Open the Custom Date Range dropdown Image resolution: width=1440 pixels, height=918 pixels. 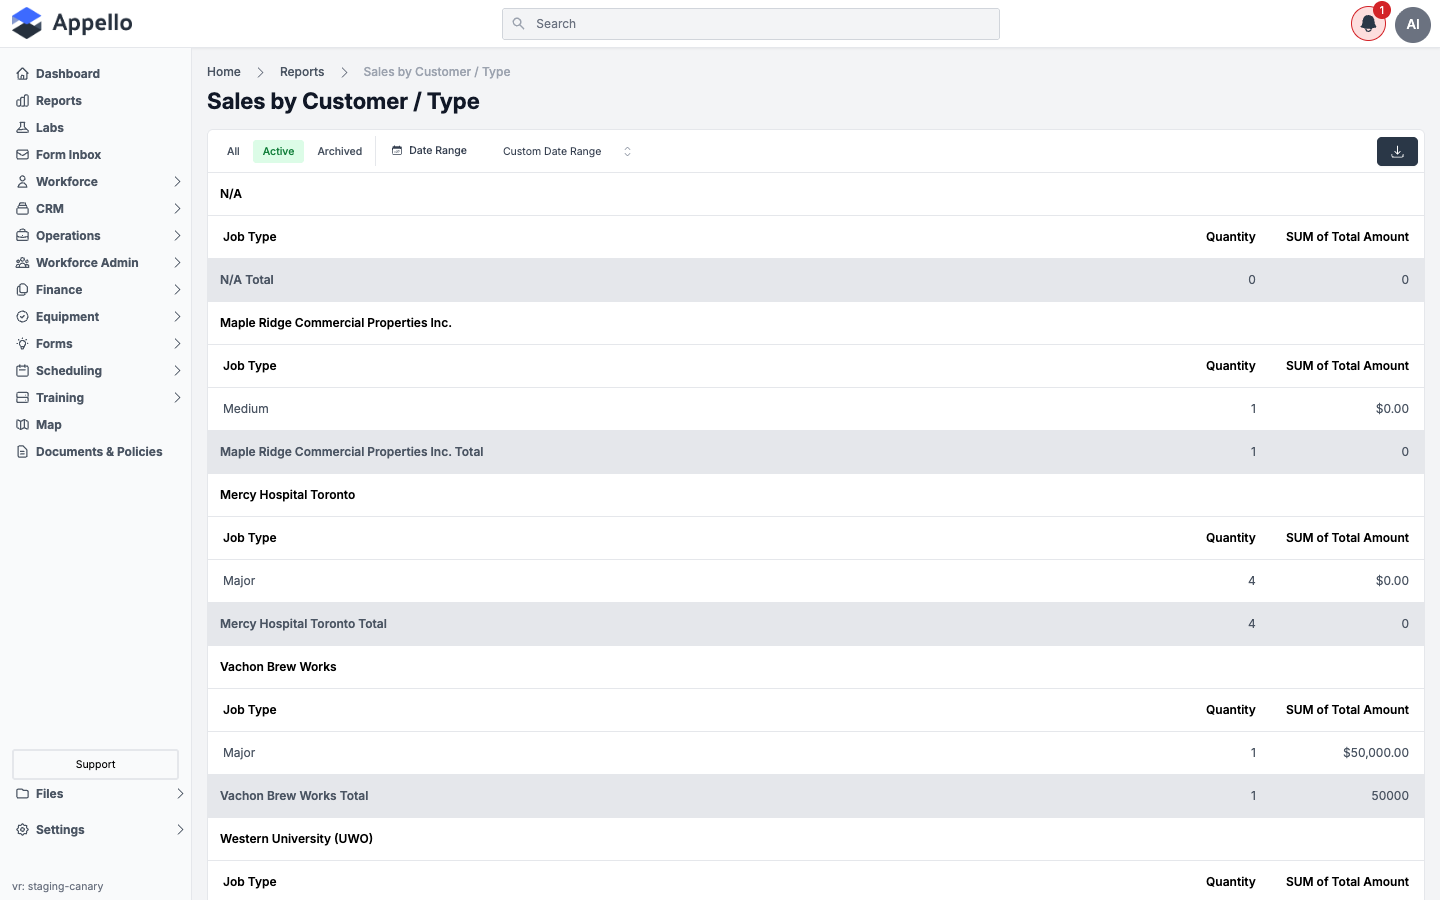[566, 152]
